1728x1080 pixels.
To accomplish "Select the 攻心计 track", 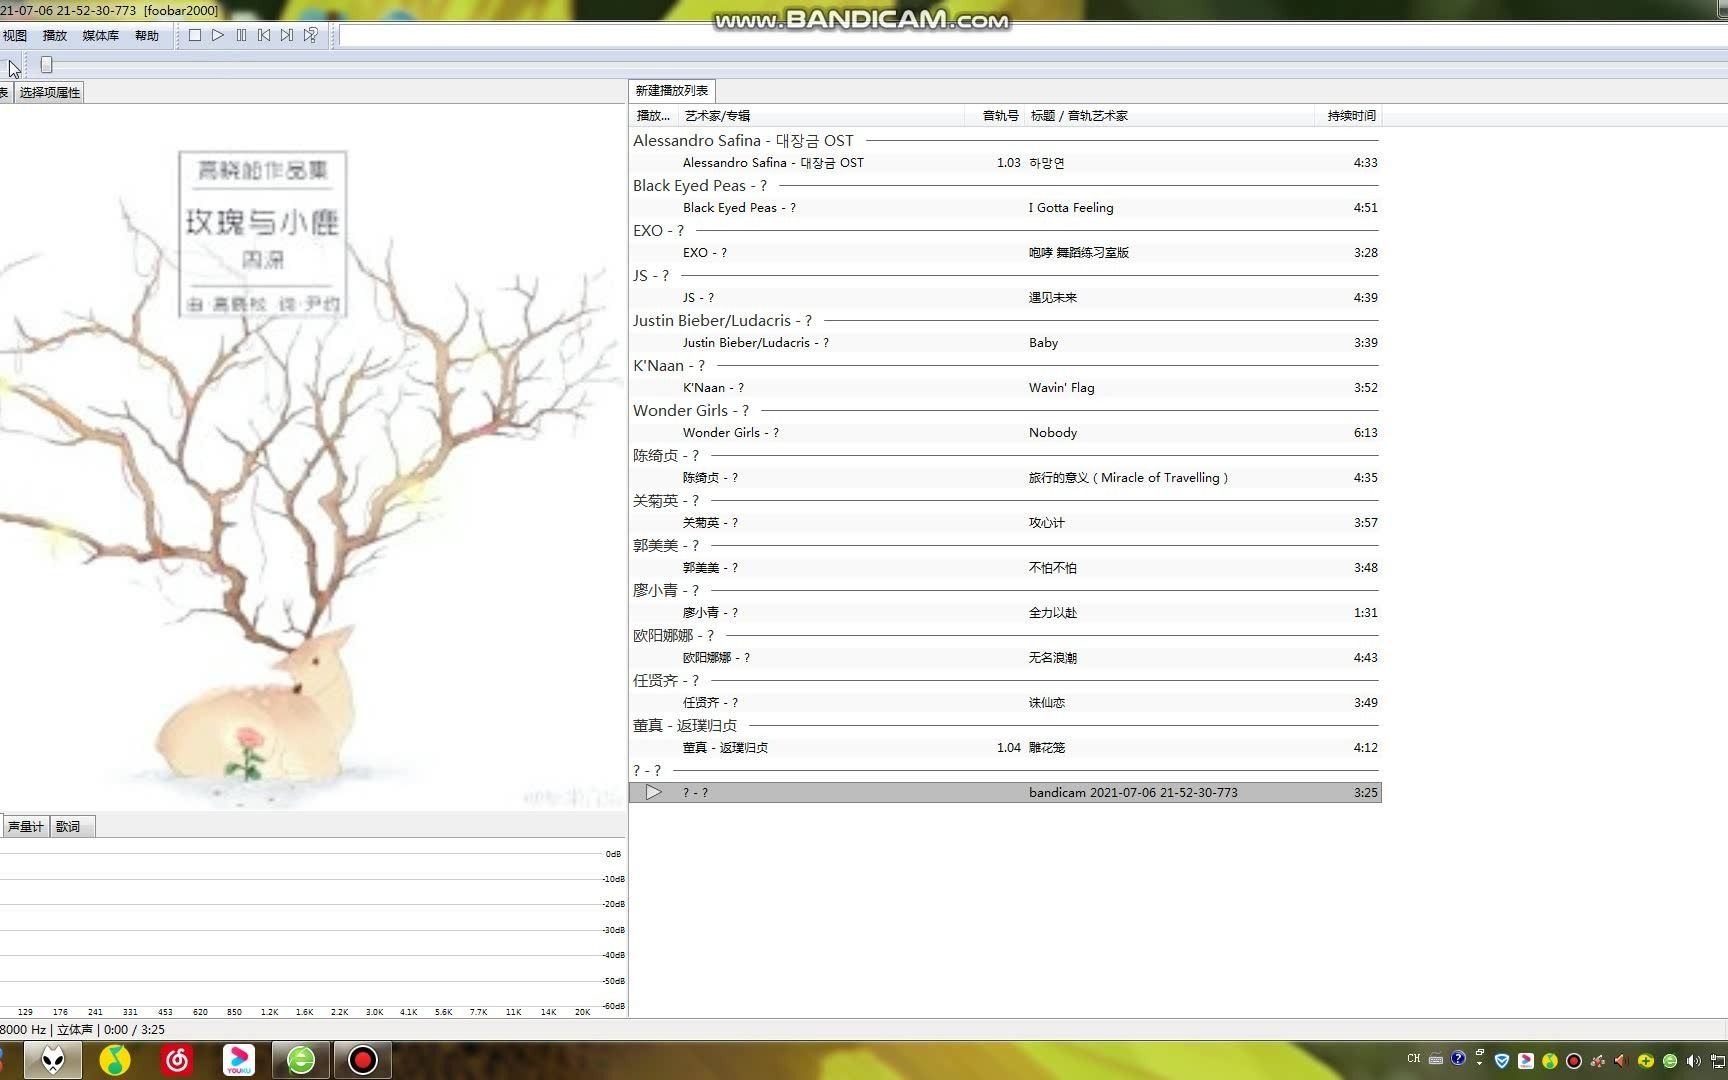I will [x=1005, y=522].
